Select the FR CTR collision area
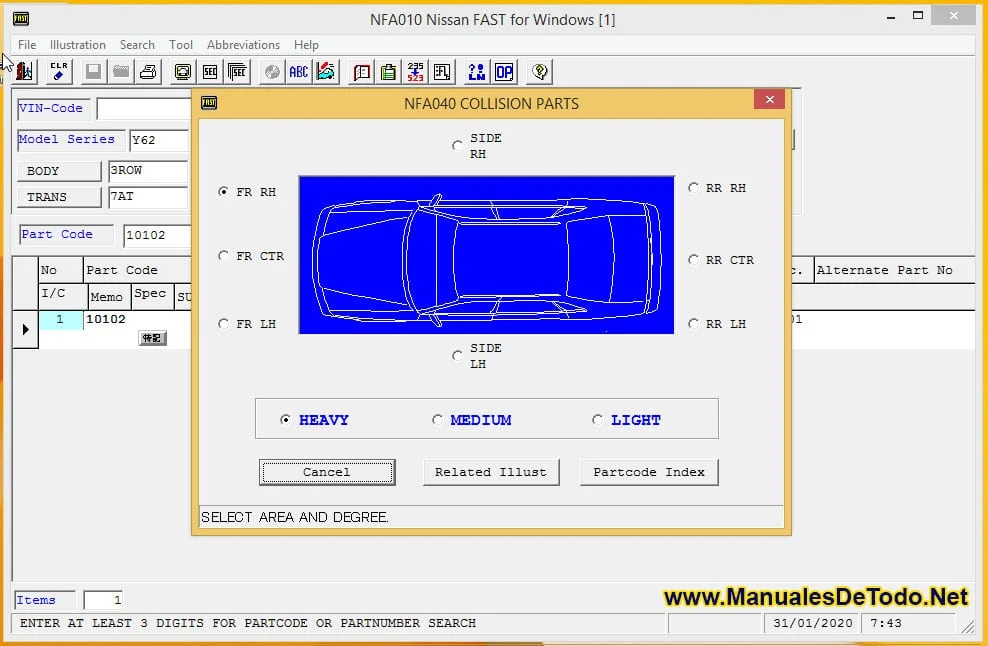The width and height of the screenshot is (988, 646). tap(223, 256)
